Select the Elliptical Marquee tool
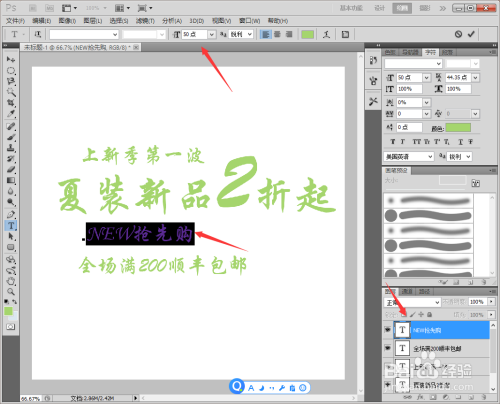The image size is (500, 404). (x=11, y=70)
